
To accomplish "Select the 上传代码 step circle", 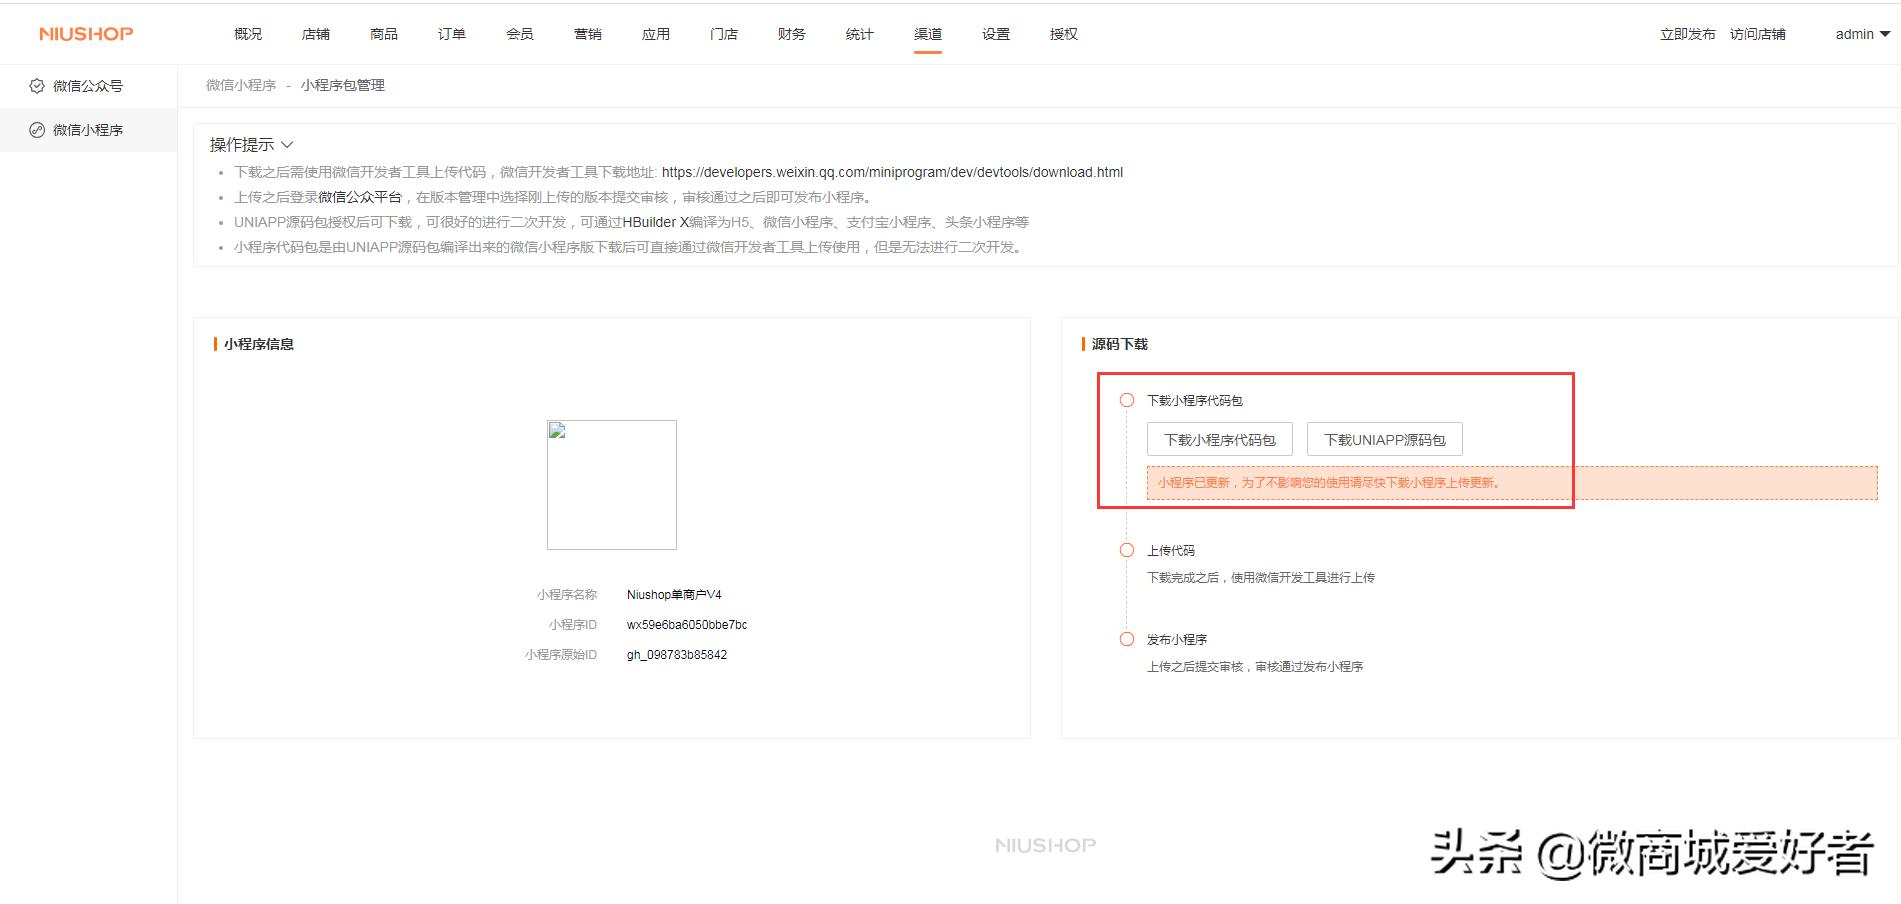I will (1128, 550).
